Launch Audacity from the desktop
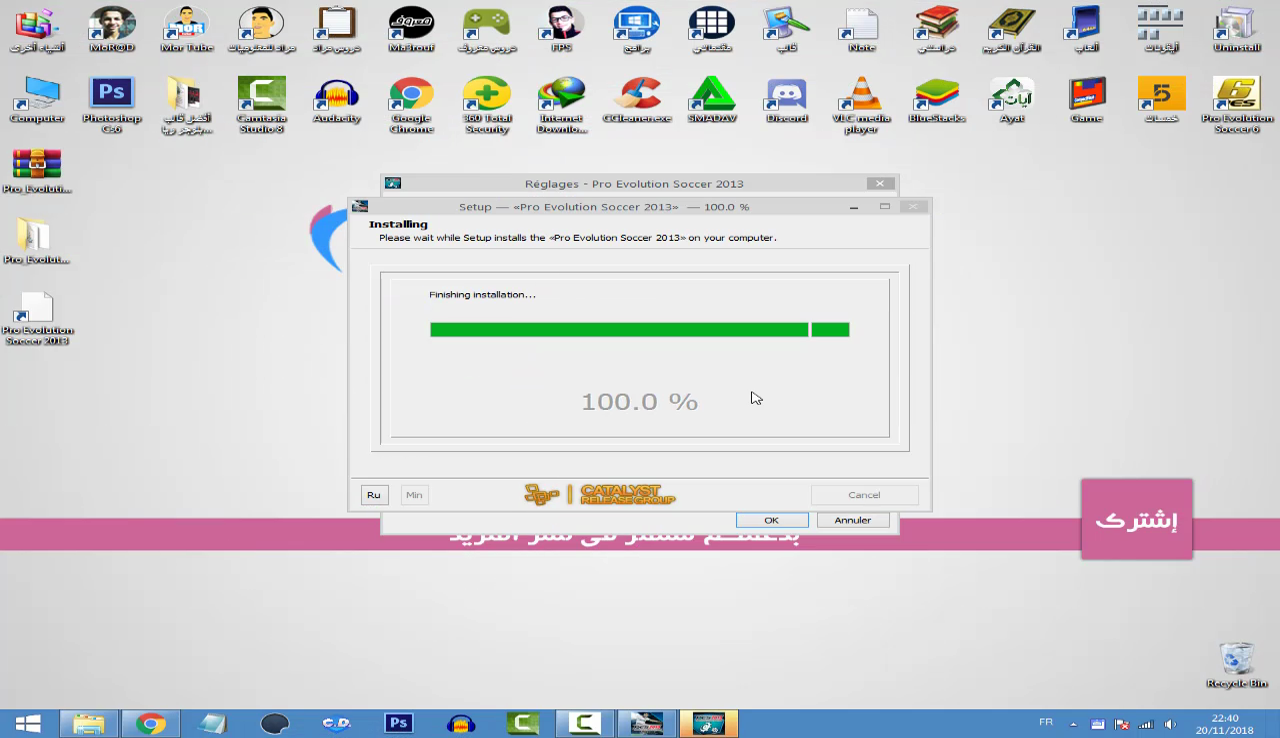 [x=336, y=100]
